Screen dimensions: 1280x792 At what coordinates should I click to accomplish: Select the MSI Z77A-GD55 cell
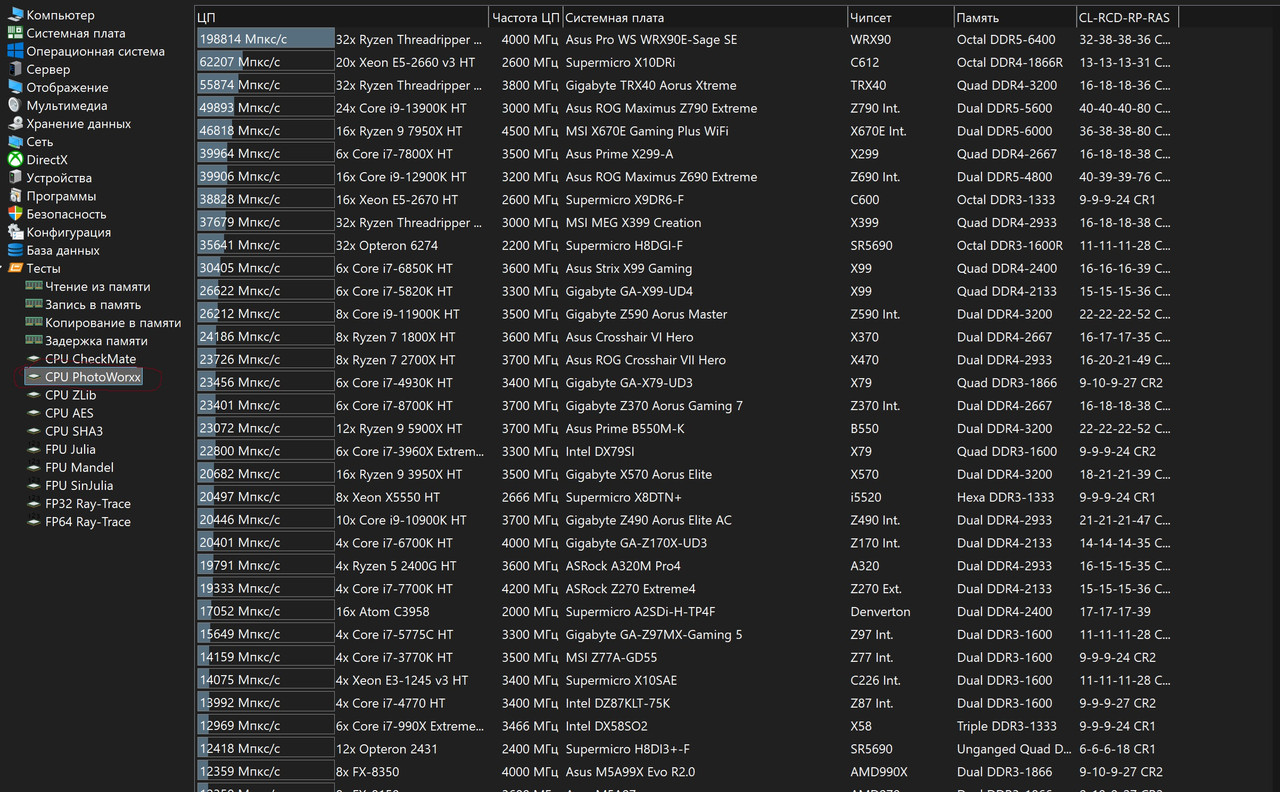pos(612,657)
